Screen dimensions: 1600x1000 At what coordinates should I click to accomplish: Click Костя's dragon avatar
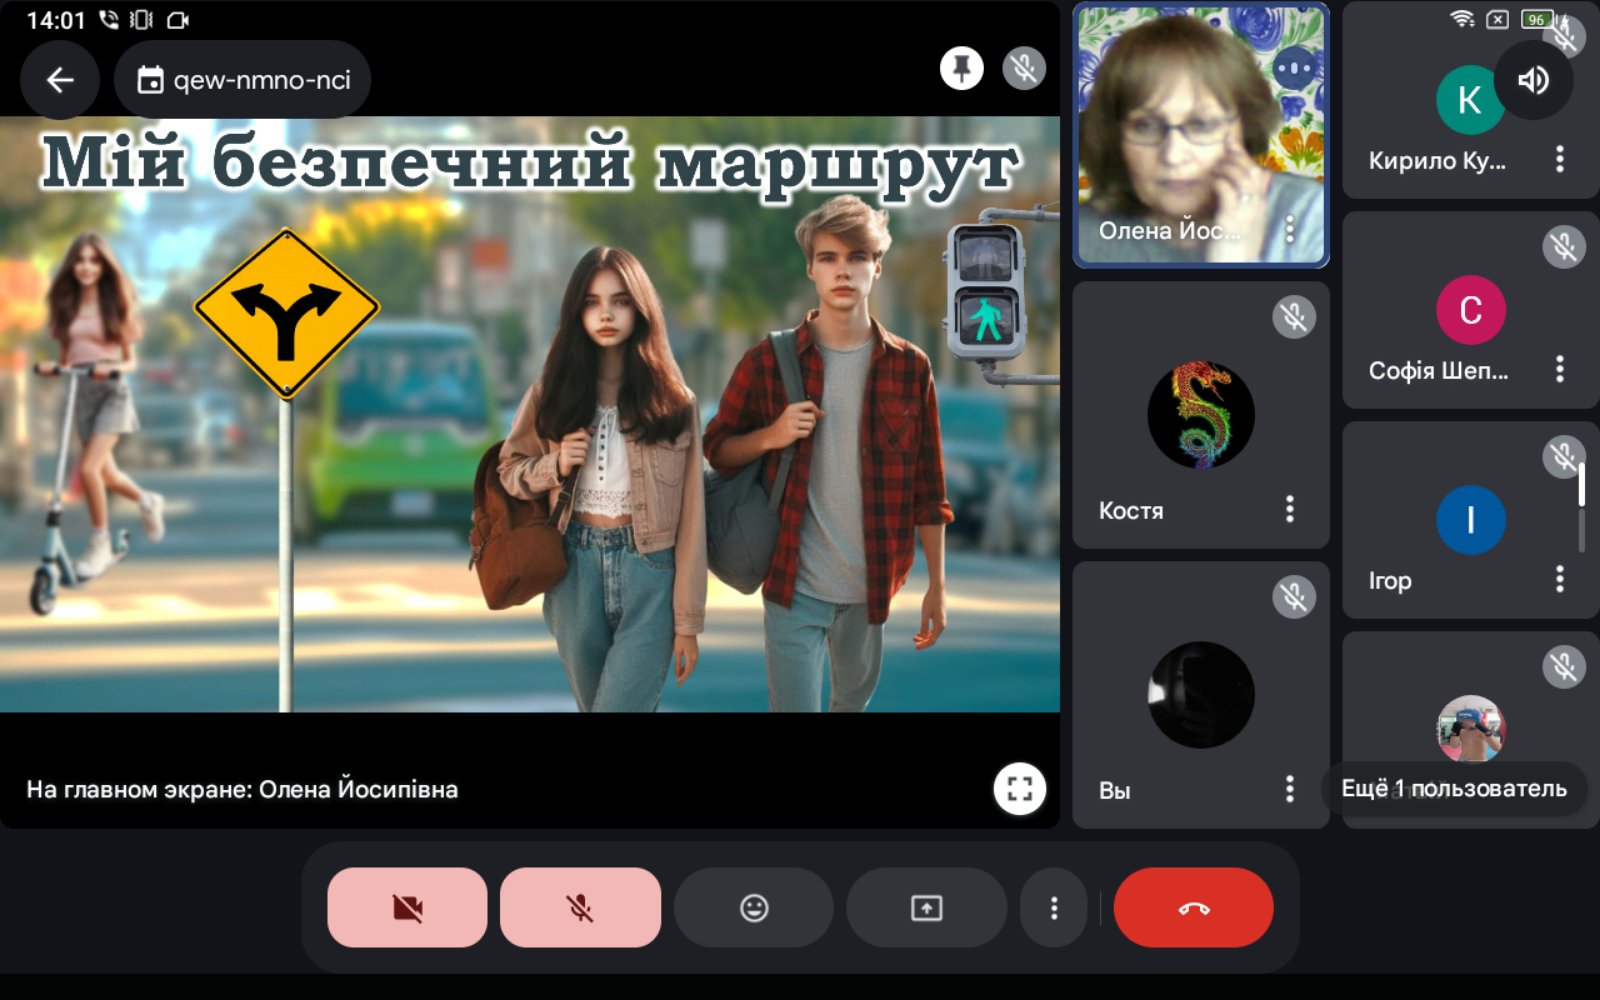coord(1201,415)
